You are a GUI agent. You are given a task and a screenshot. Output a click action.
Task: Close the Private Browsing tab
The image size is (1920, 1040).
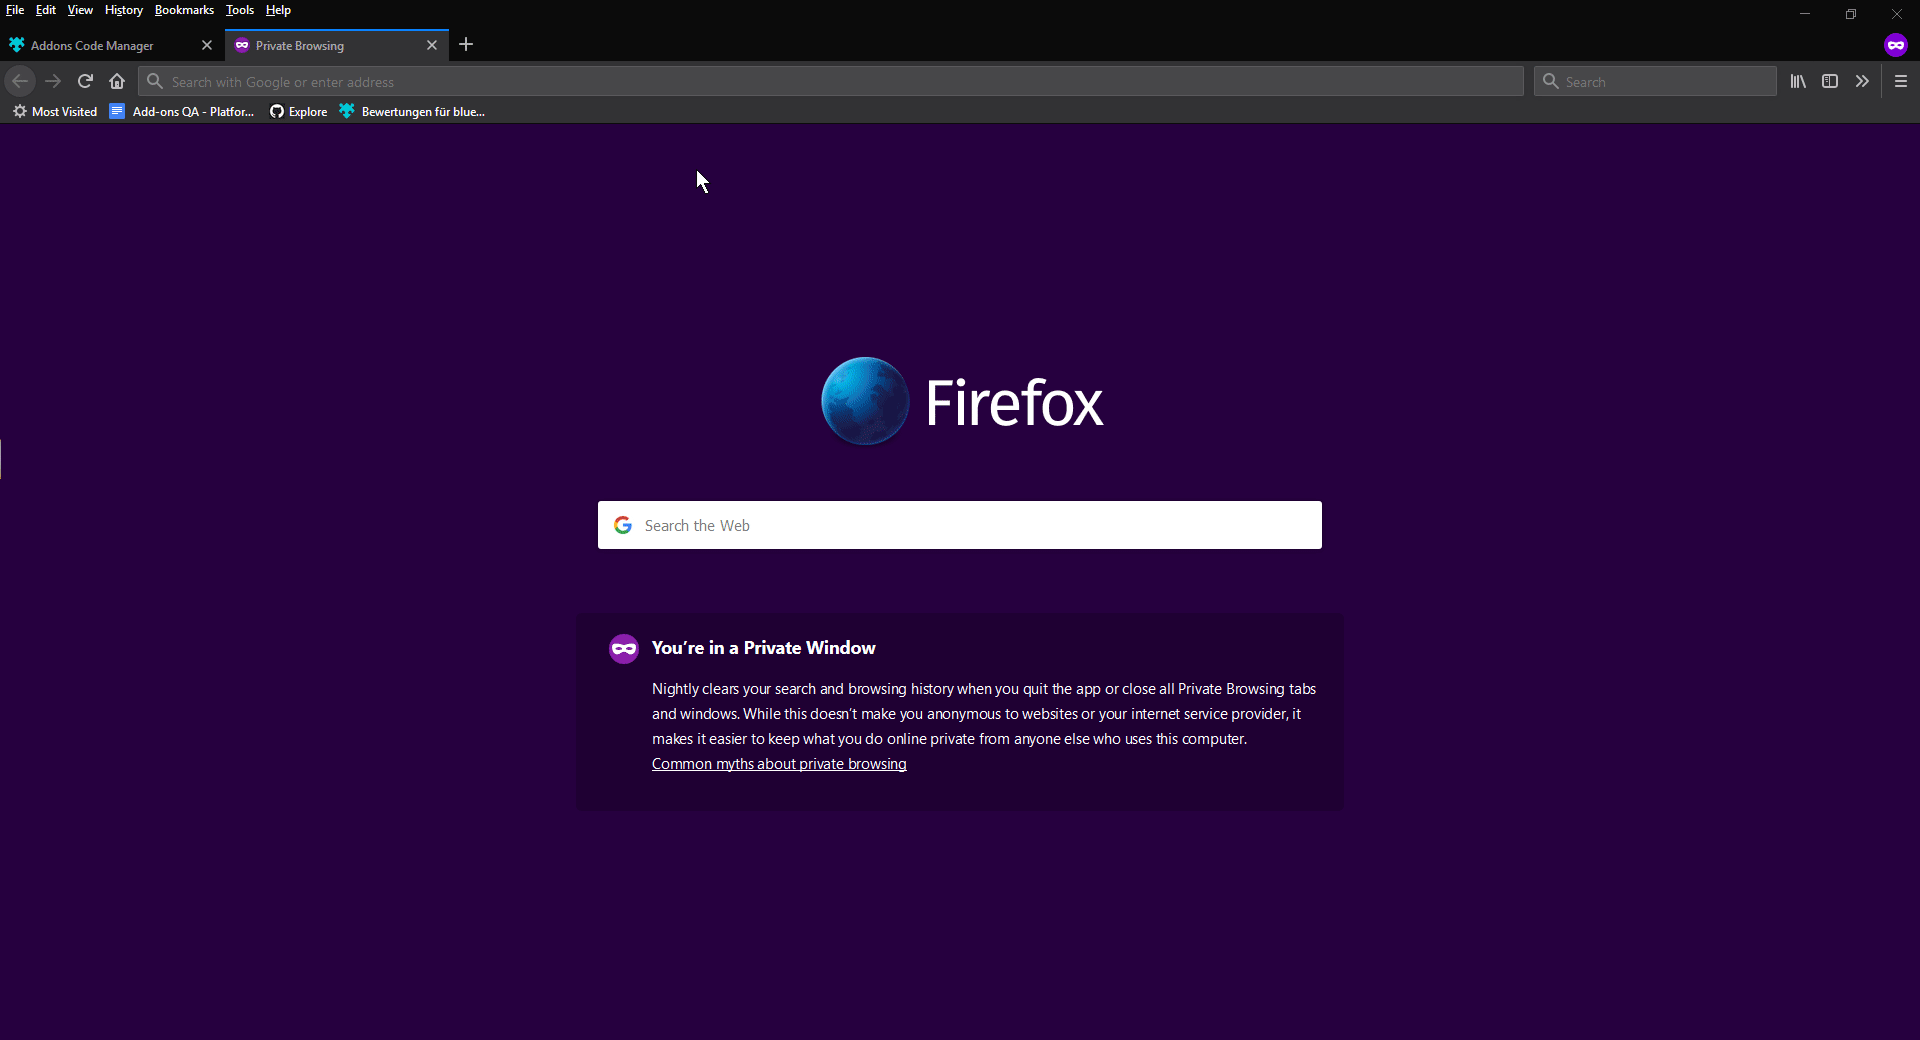tap(432, 45)
